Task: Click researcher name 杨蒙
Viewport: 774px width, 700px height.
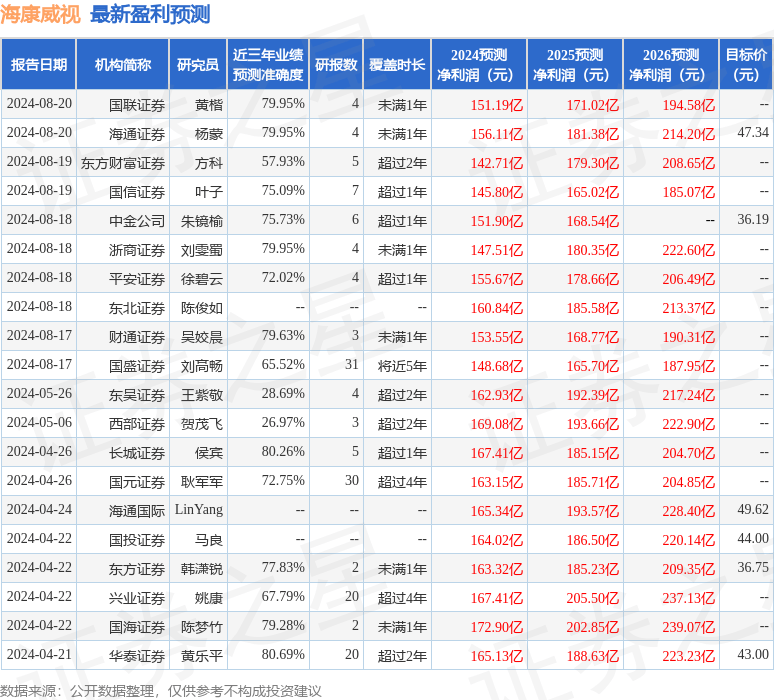Action: (x=209, y=134)
